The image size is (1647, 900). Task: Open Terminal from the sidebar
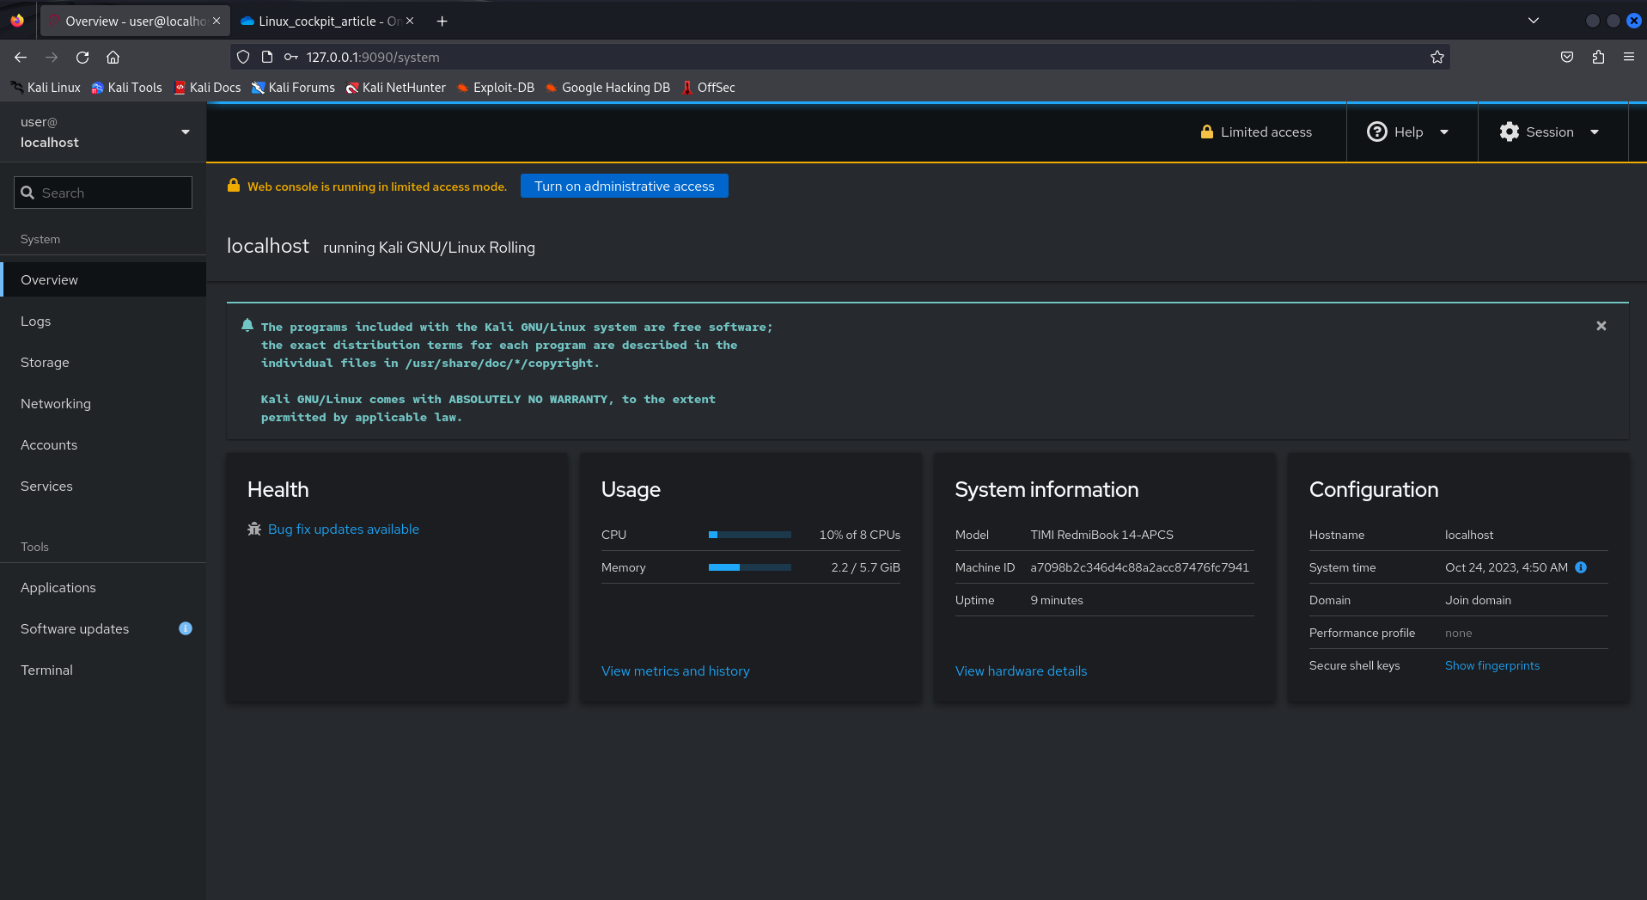(47, 670)
